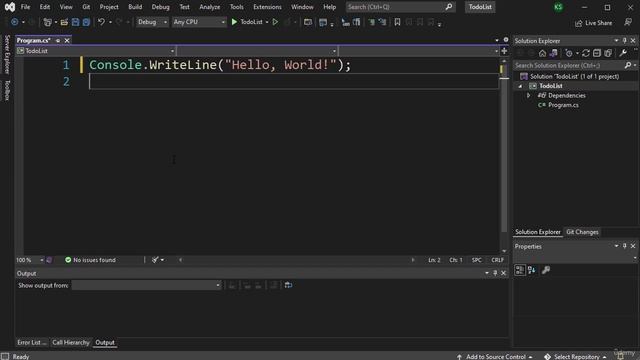Toggle the Alphabetical sort in the Properties panel

pos(531,270)
